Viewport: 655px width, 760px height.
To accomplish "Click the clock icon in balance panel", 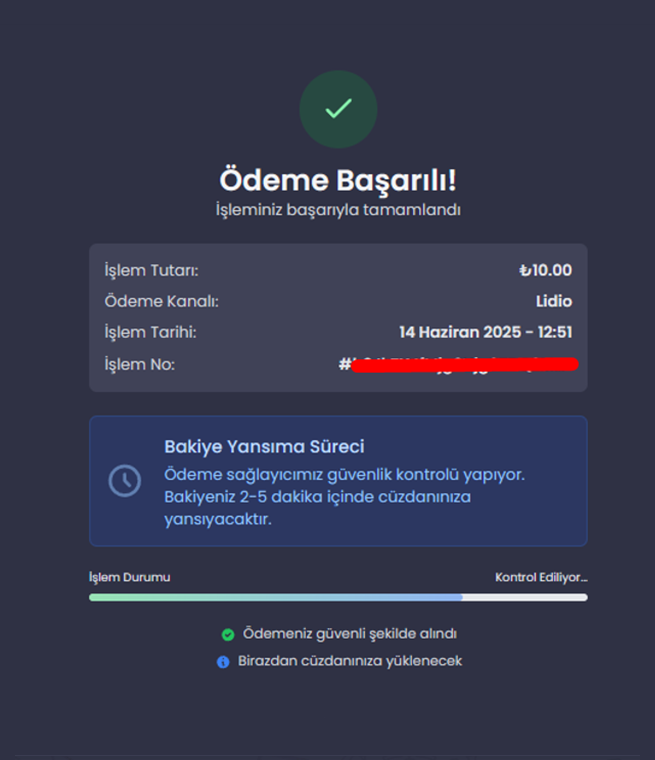I will coord(125,481).
